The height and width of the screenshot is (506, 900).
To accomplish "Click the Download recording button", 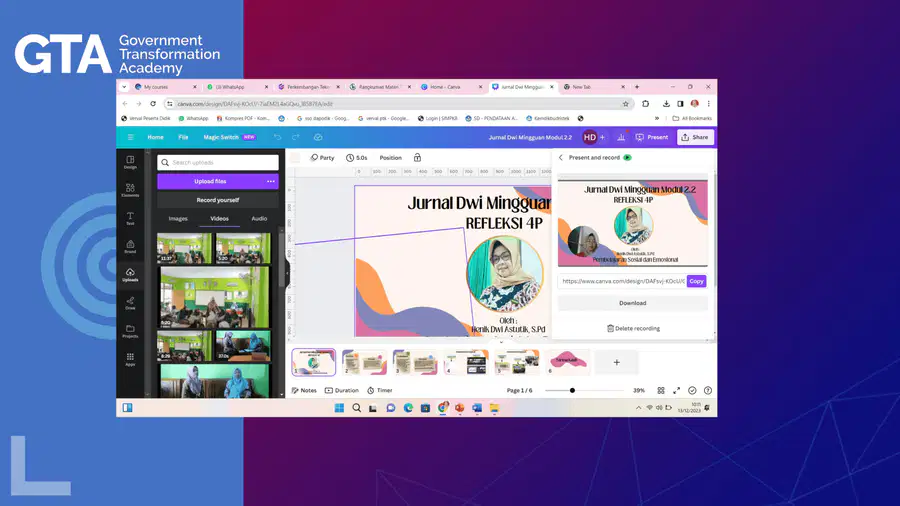I will (633, 303).
